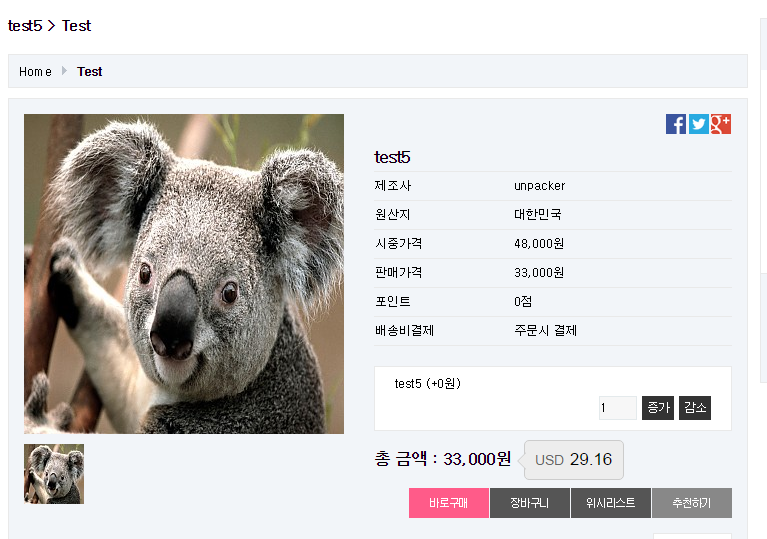Select the small koala thumbnail
This screenshot has width=767, height=539.
coord(54,474)
